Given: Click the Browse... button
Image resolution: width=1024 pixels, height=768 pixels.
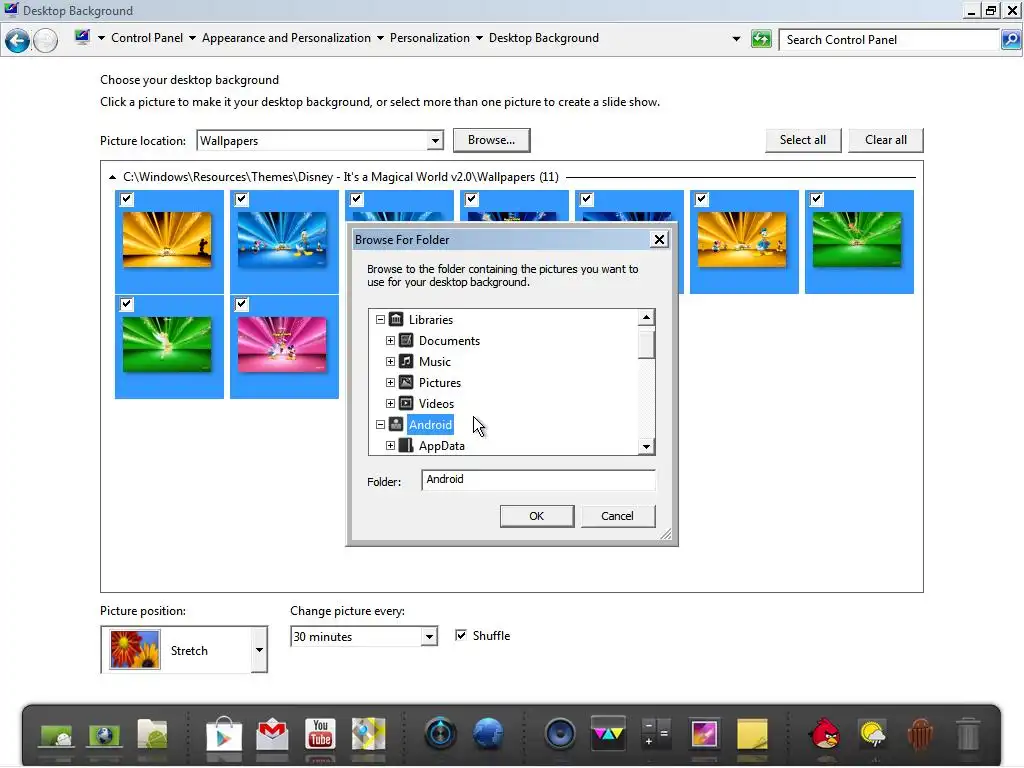Looking at the screenshot, I should [x=491, y=140].
